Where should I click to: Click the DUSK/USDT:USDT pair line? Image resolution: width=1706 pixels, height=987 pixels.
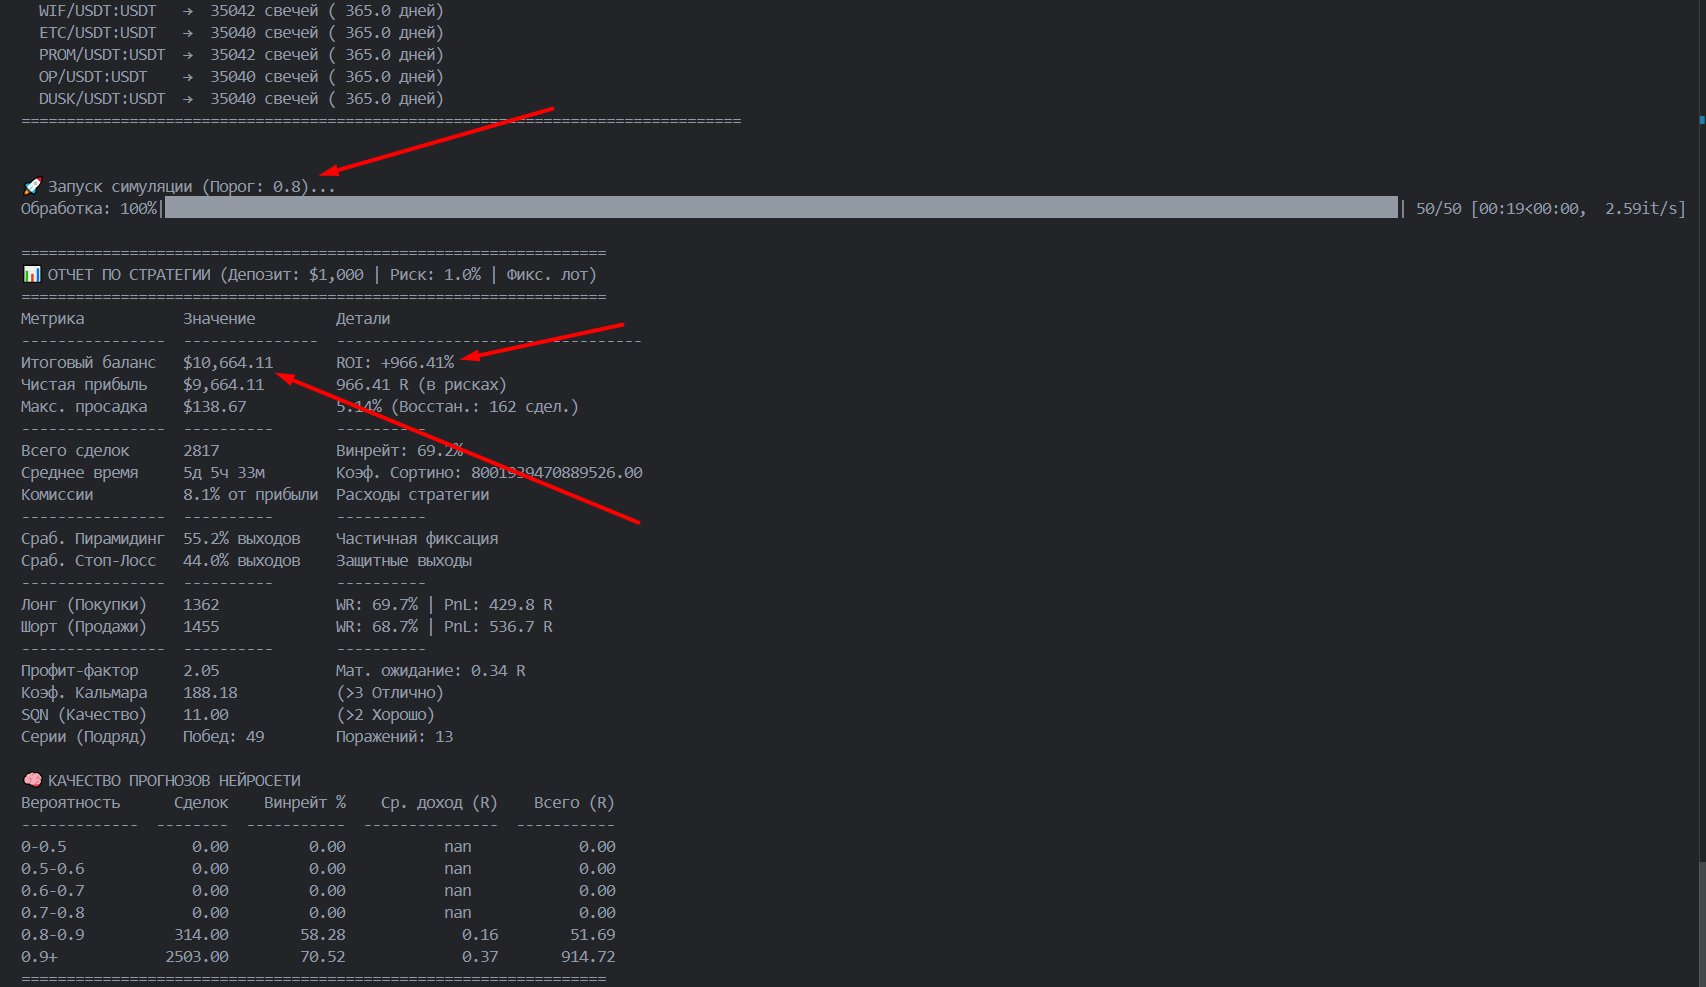point(101,99)
